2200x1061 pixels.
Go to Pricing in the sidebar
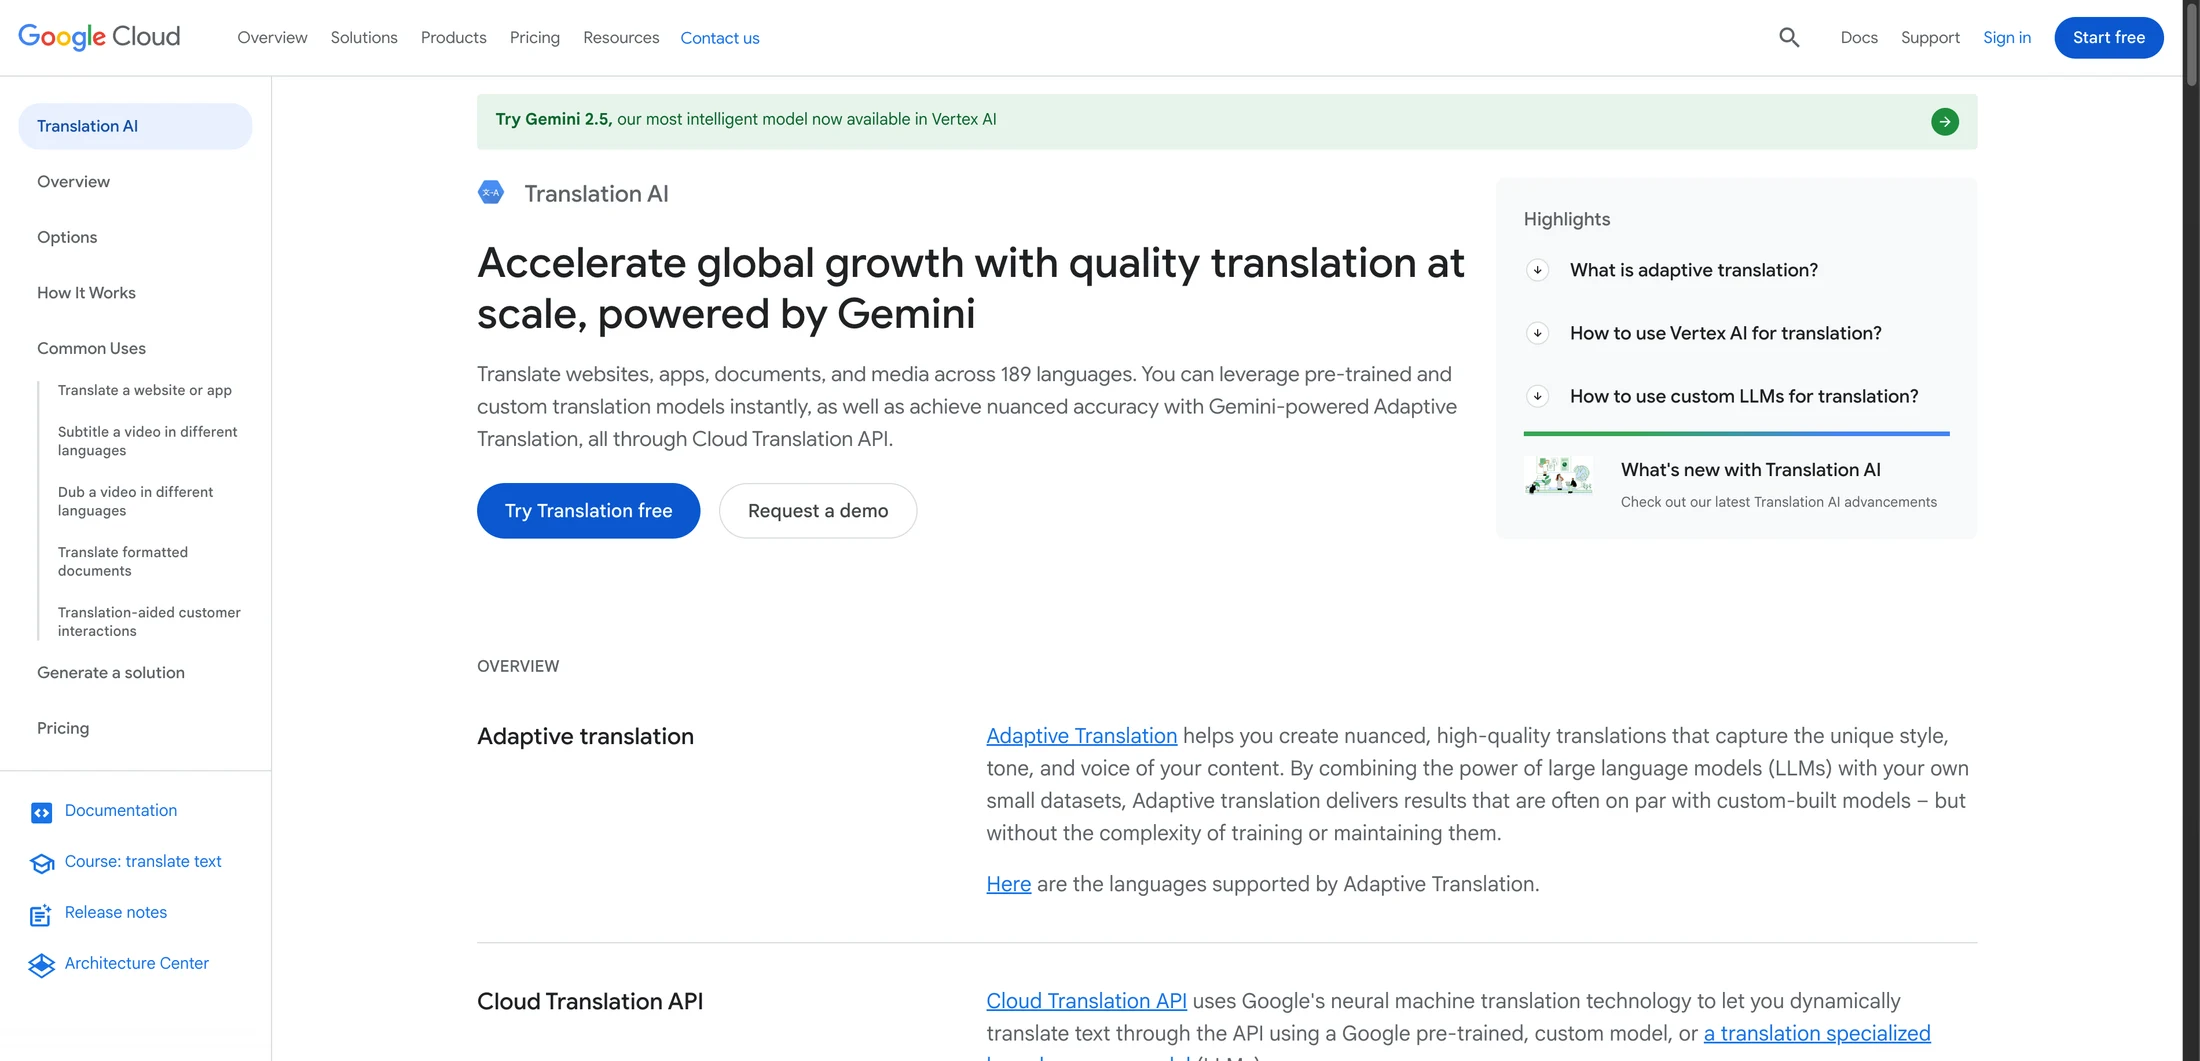[x=63, y=728]
